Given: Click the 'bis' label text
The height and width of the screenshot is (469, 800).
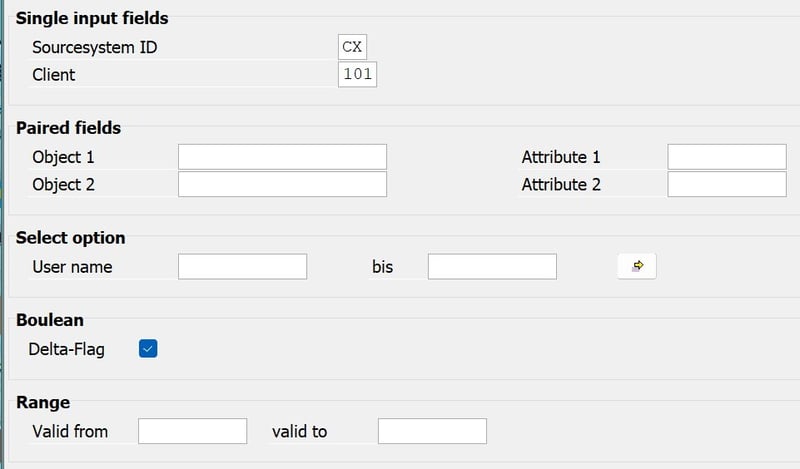Looking at the screenshot, I should tap(384, 267).
